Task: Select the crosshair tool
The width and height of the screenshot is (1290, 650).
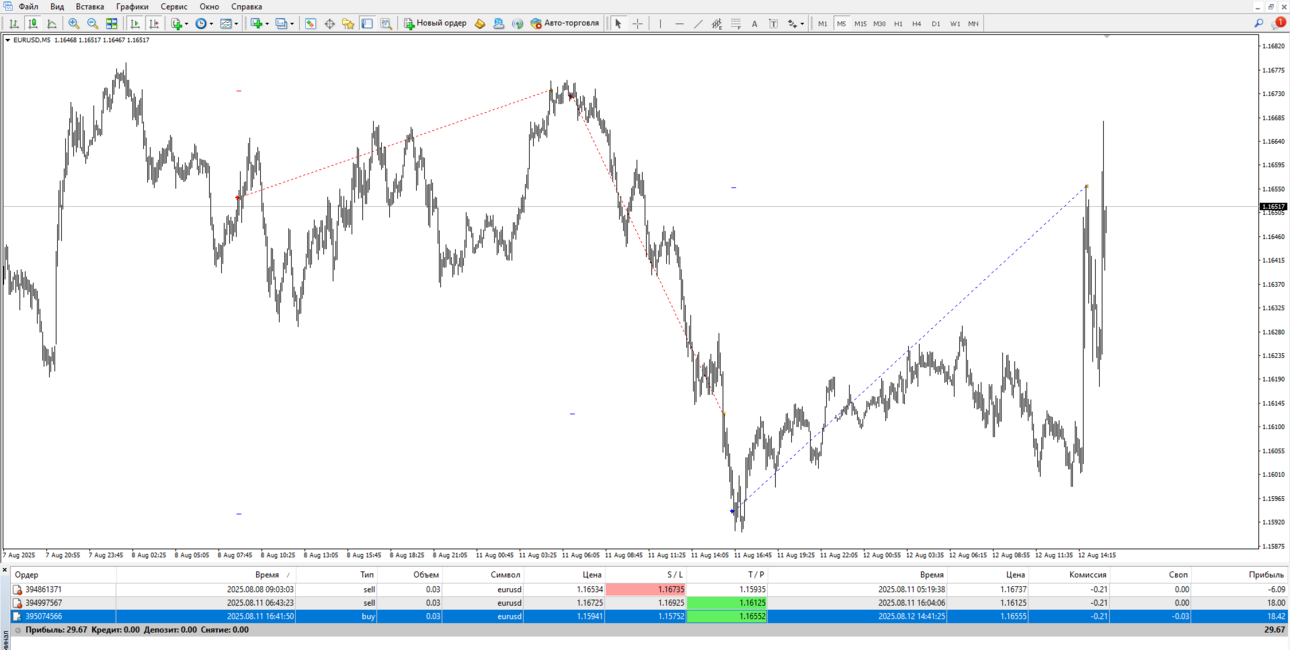Action: pyautogui.click(x=637, y=23)
